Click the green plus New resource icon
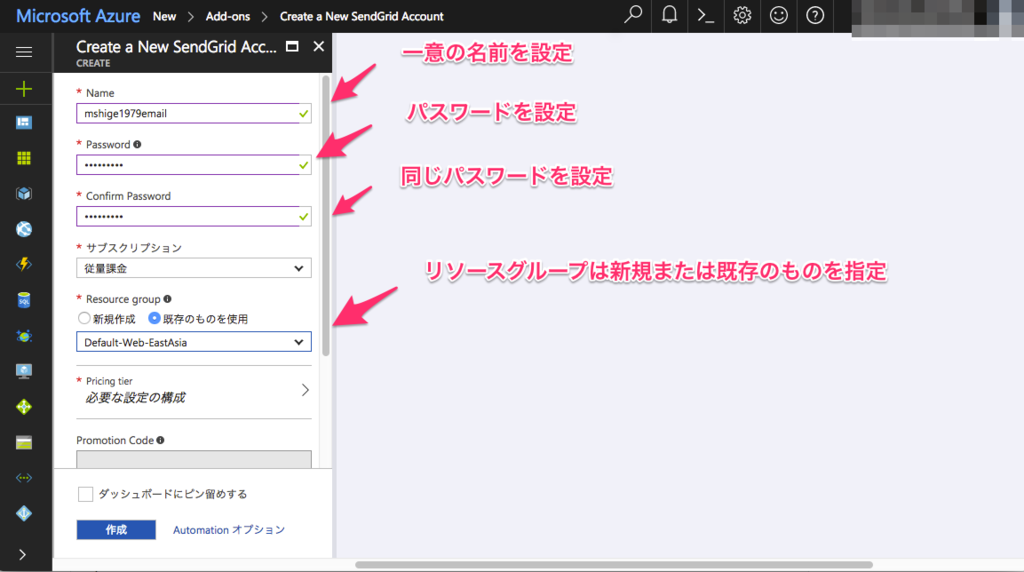Viewport: 1024px width, 572px height. pyautogui.click(x=24, y=89)
